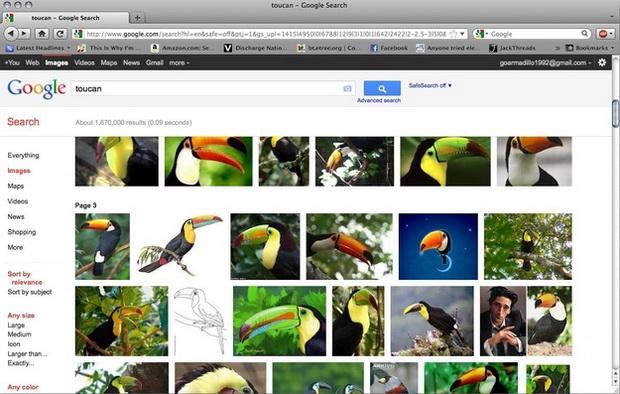Open a new tab with the plus button
Screen dimensions: 620x394
pyautogui.click(x=137, y=18)
